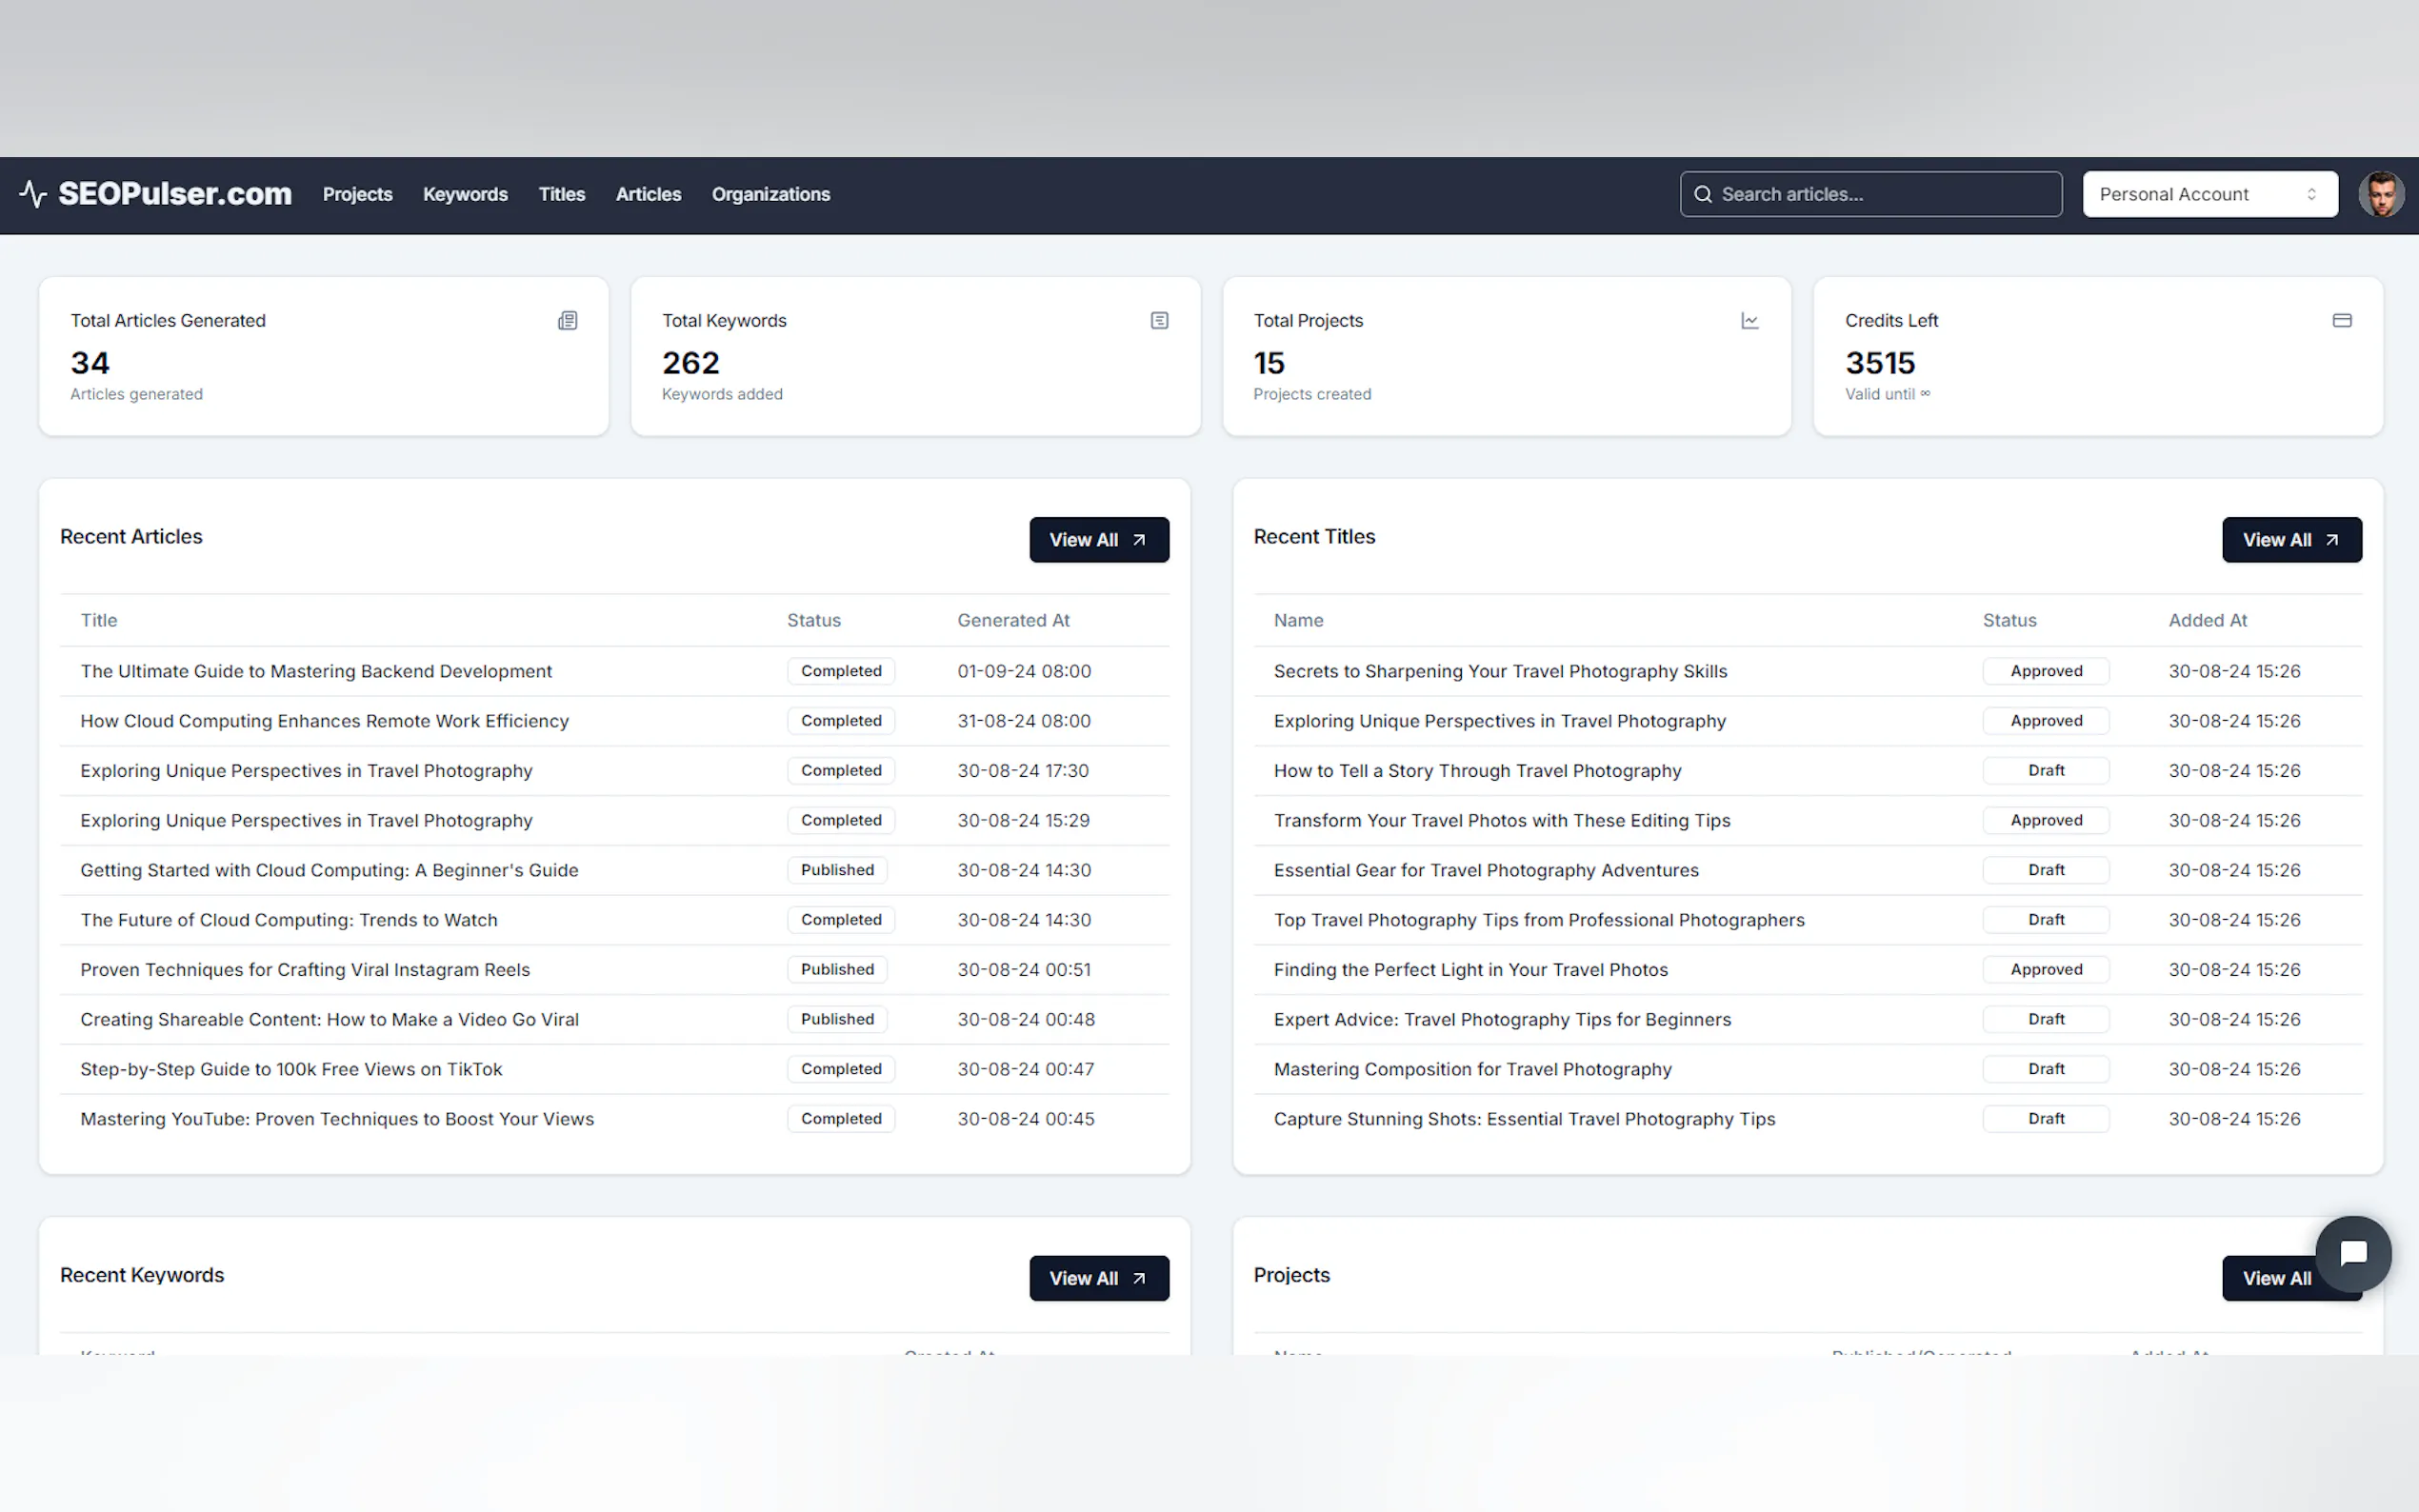Click the Total Keywords list icon
Image resolution: width=2419 pixels, height=1512 pixels.
(x=1159, y=321)
